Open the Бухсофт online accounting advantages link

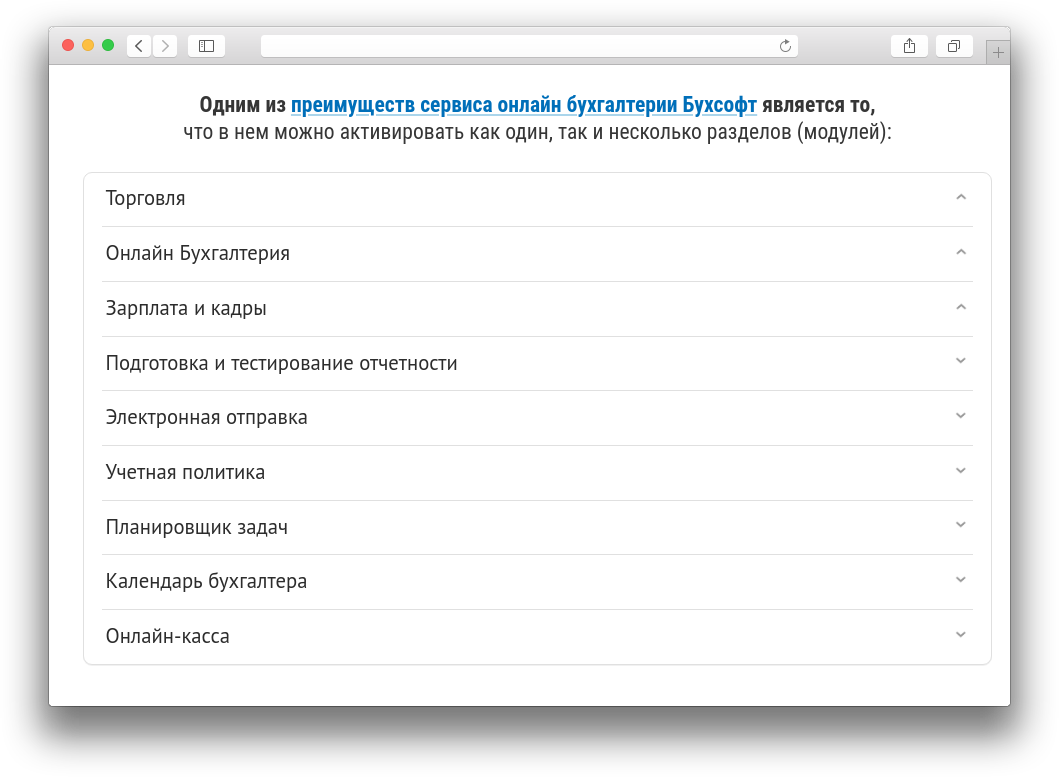pos(523,105)
